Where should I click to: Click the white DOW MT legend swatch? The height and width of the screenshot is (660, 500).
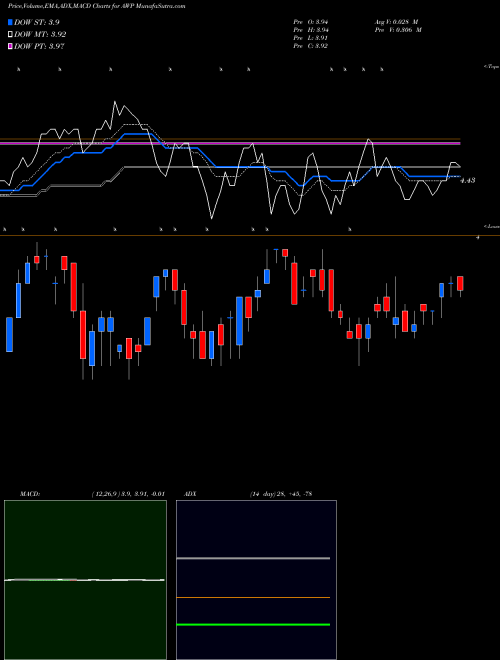click(x=10, y=34)
